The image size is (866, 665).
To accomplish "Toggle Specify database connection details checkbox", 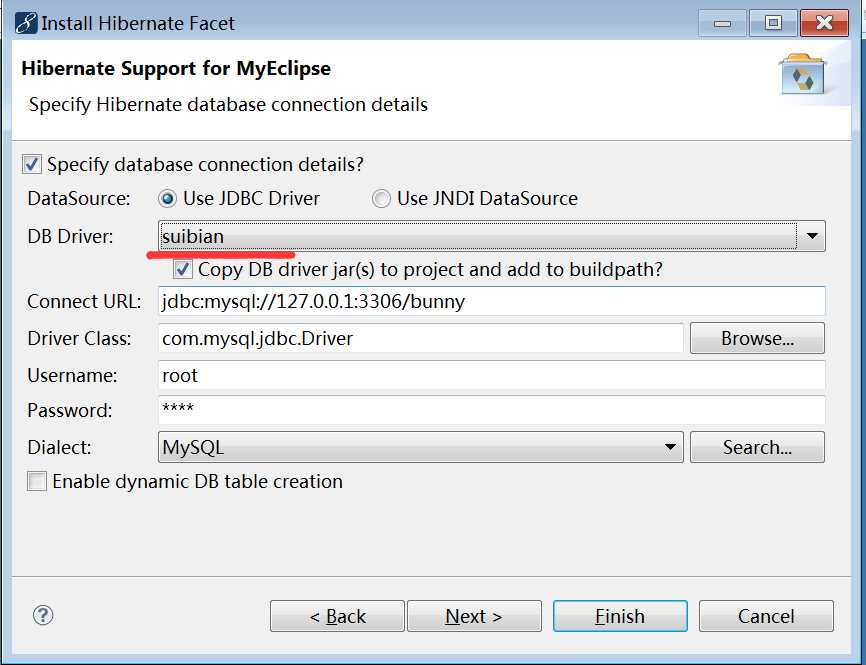I will click(31, 164).
